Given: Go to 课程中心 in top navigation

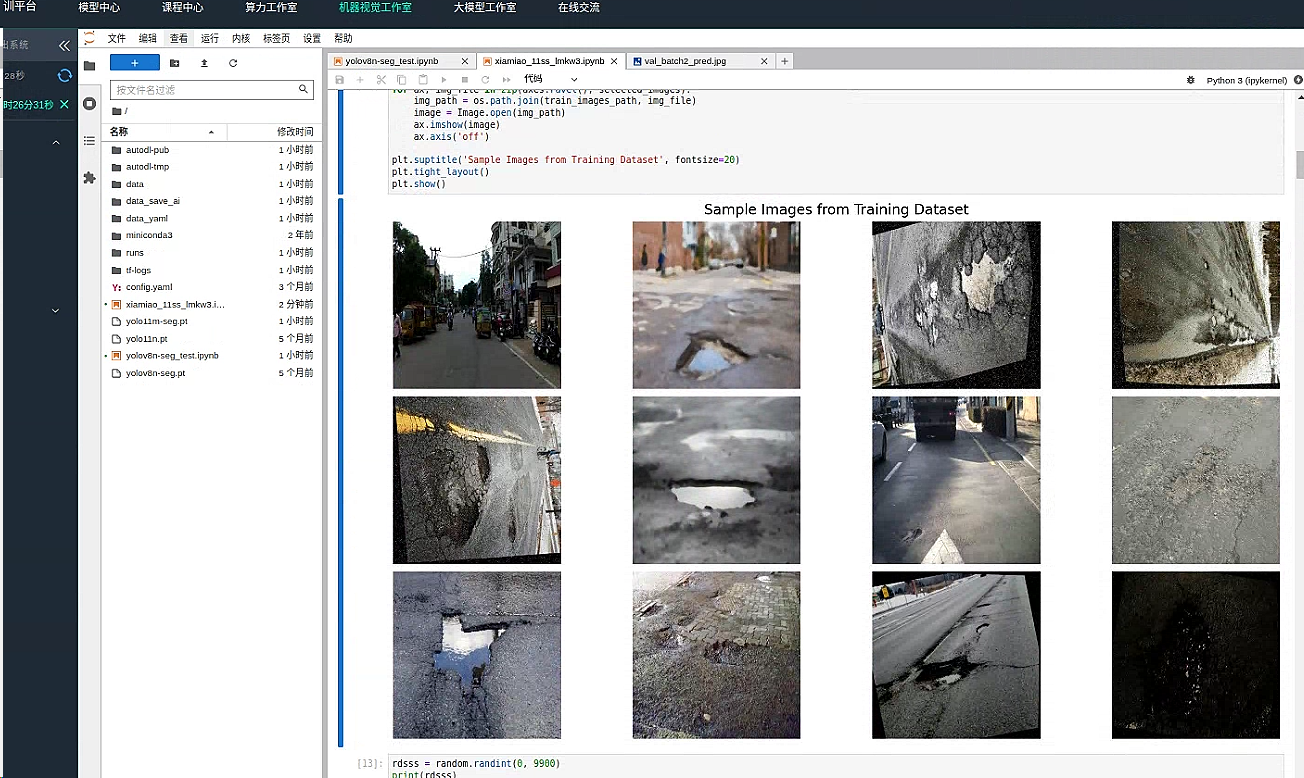Looking at the screenshot, I should coord(183,7).
